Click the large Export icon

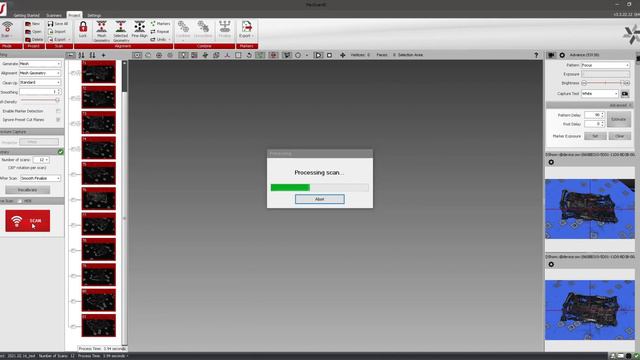click(x=247, y=29)
